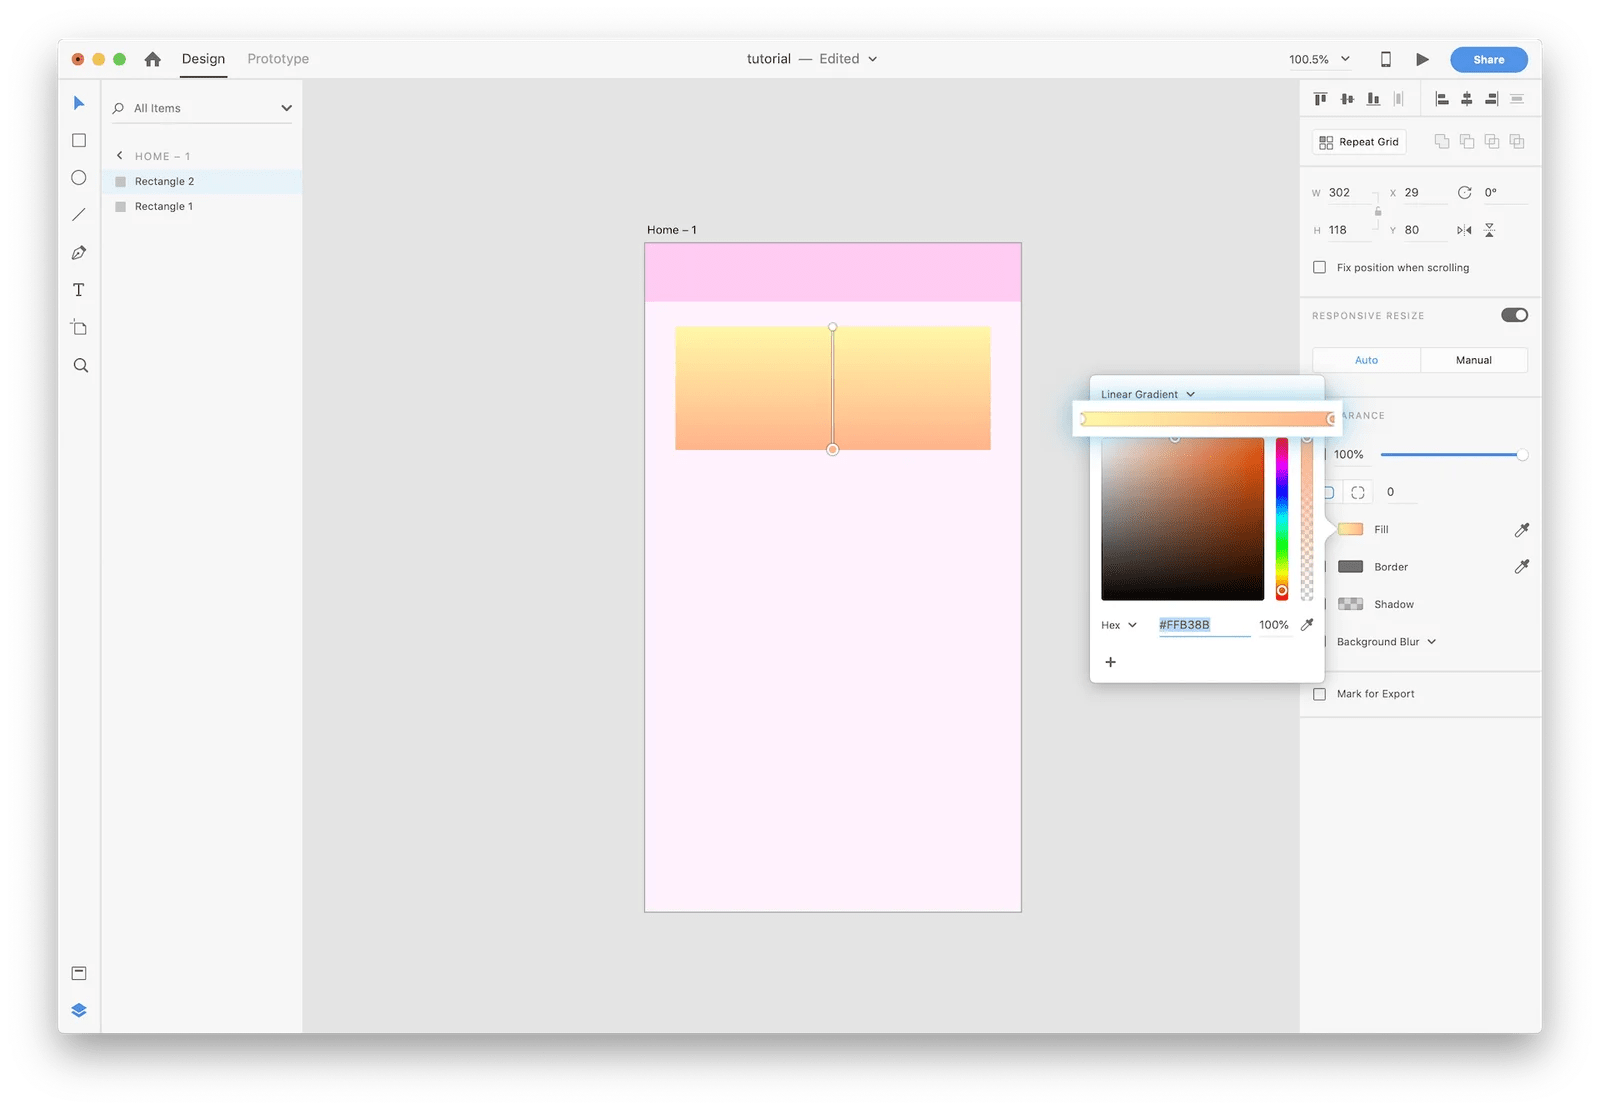Click the search icon in layers panel
Image resolution: width=1600 pixels, height=1110 pixels.
[118, 108]
